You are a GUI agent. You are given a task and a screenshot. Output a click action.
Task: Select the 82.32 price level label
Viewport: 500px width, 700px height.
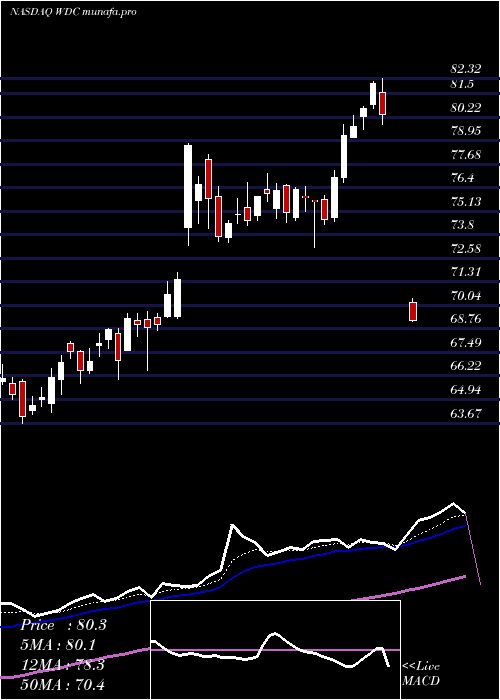pyautogui.click(x=466, y=69)
